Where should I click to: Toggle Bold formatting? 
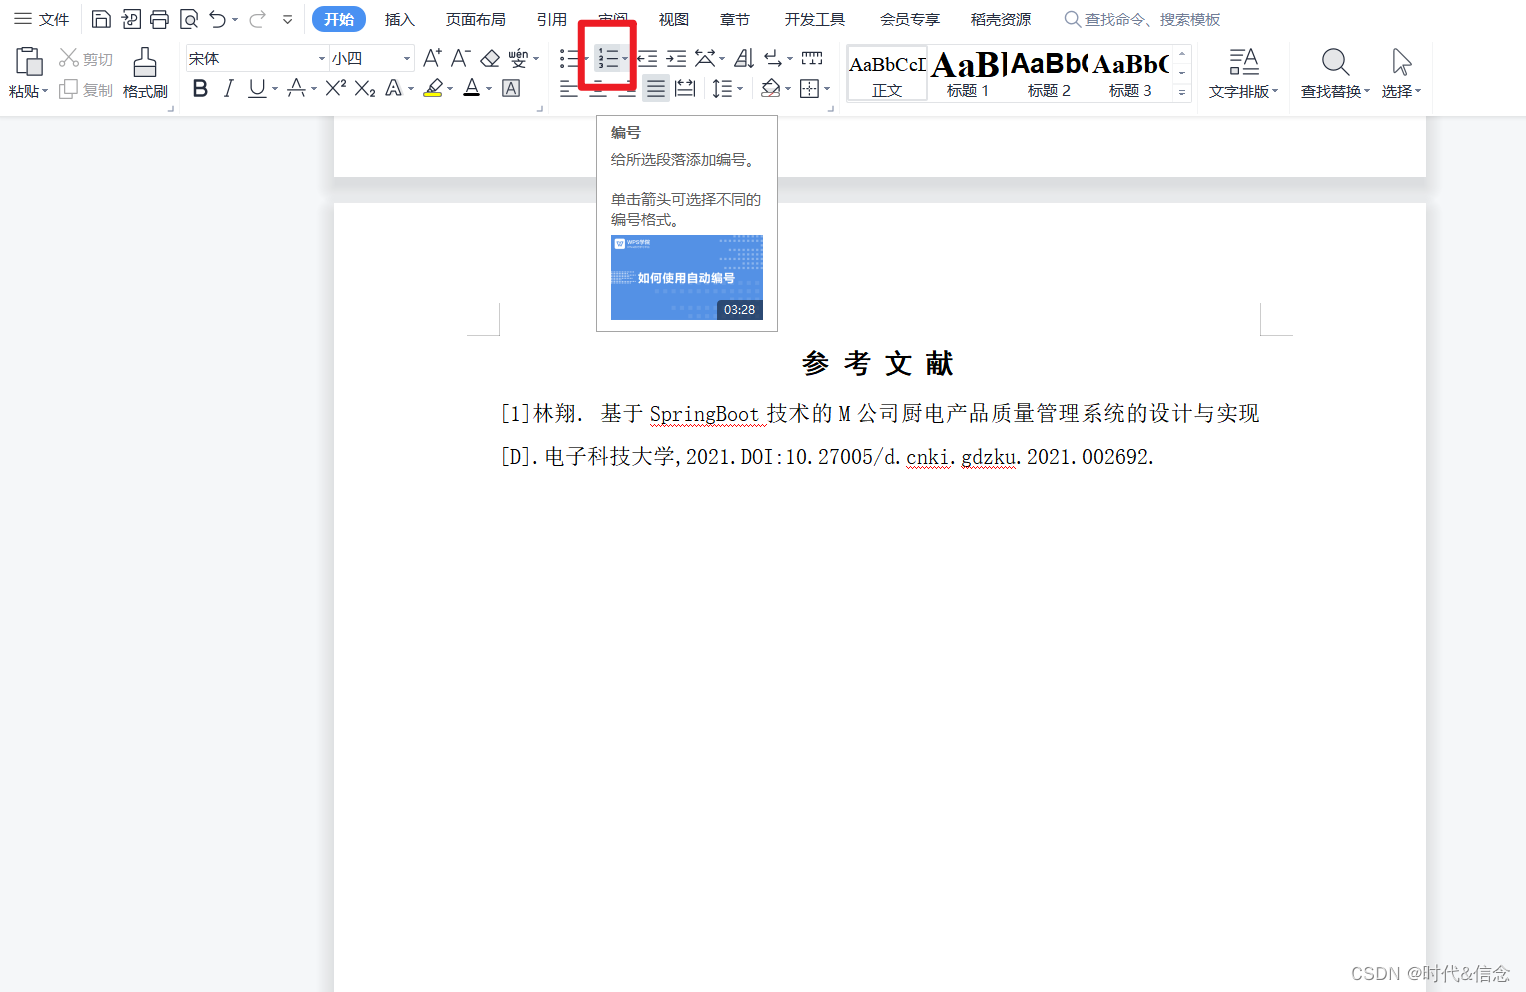[x=200, y=88]
